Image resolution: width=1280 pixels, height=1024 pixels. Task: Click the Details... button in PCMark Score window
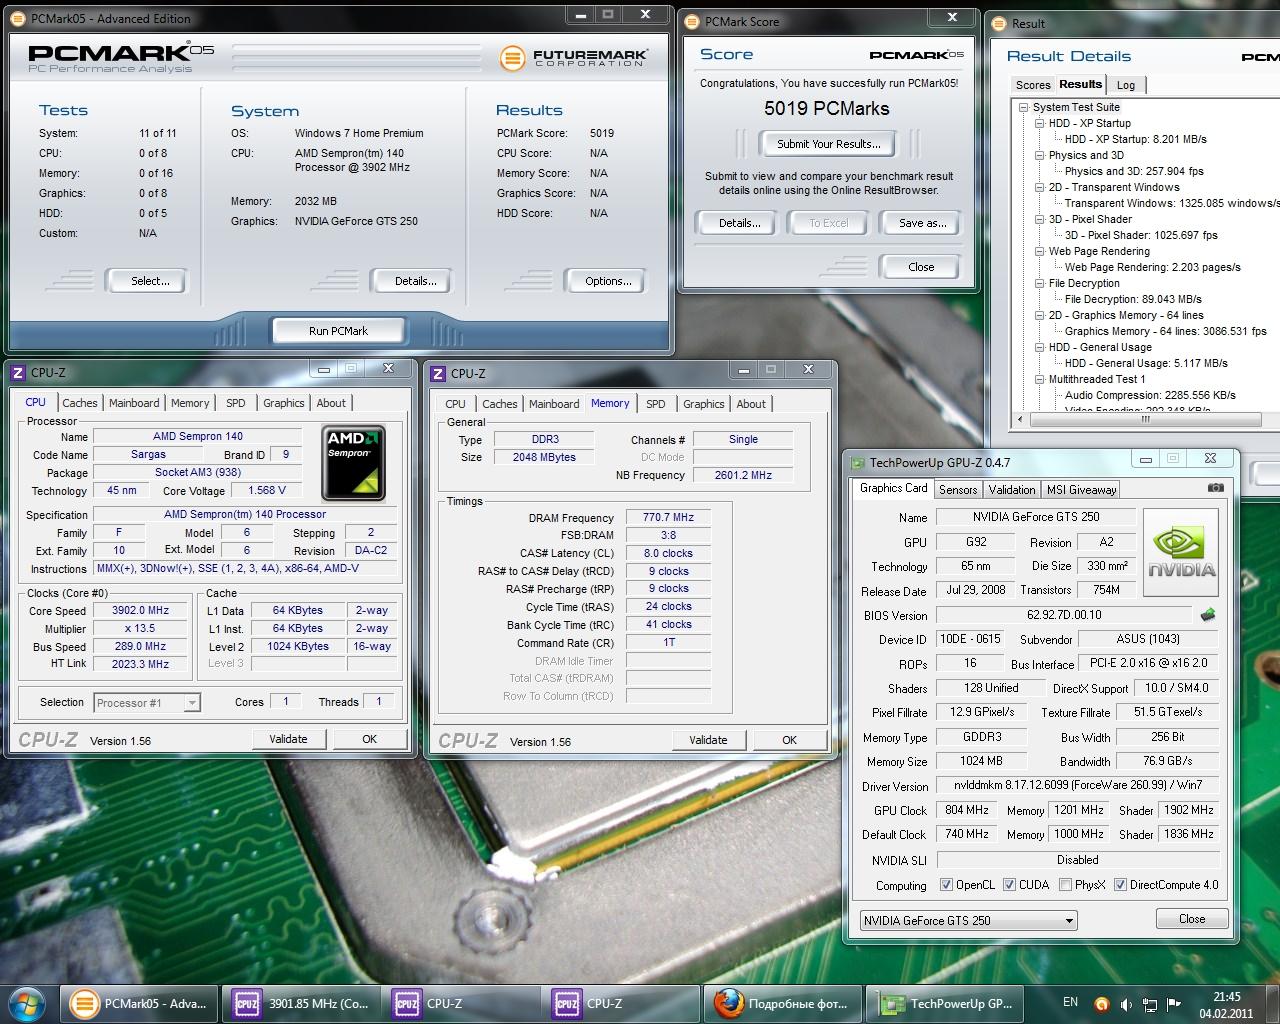[739, 223]
